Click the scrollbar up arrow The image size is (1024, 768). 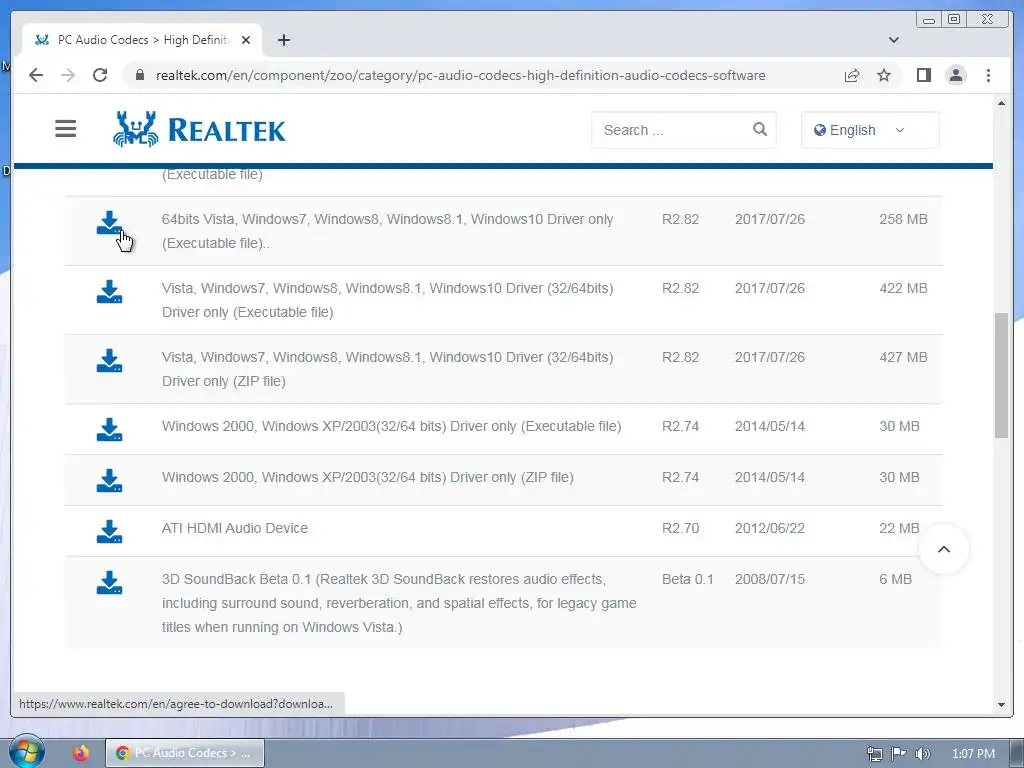[1001, 104]
